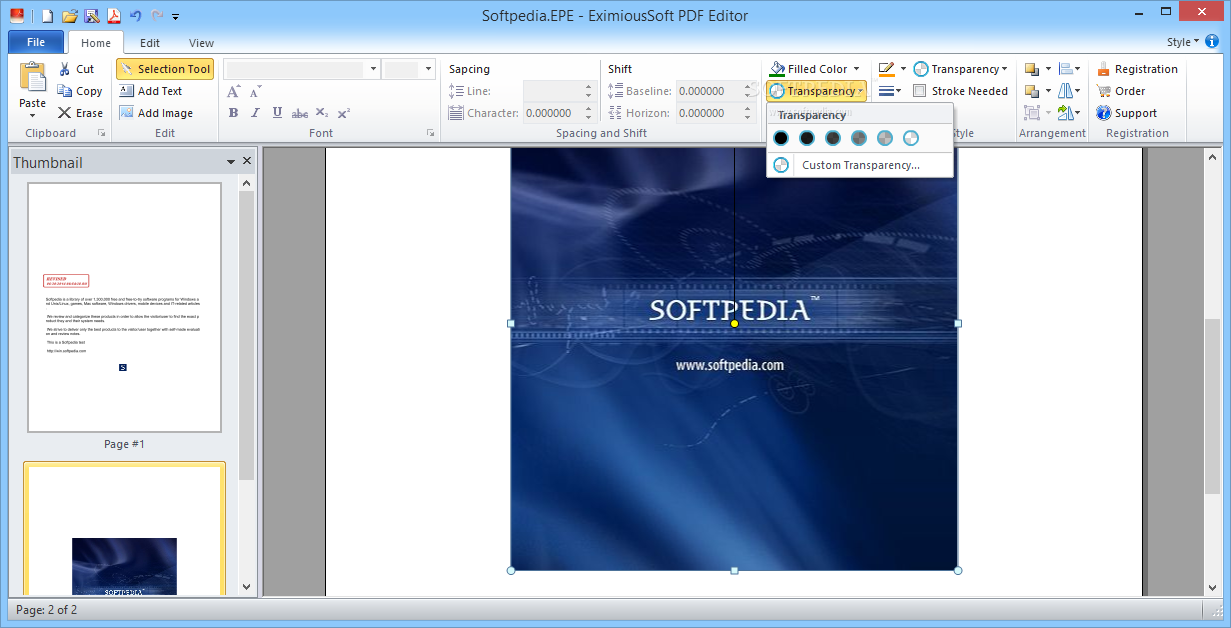
Task: Click the Order shopping cart item
Action: 1121,91
